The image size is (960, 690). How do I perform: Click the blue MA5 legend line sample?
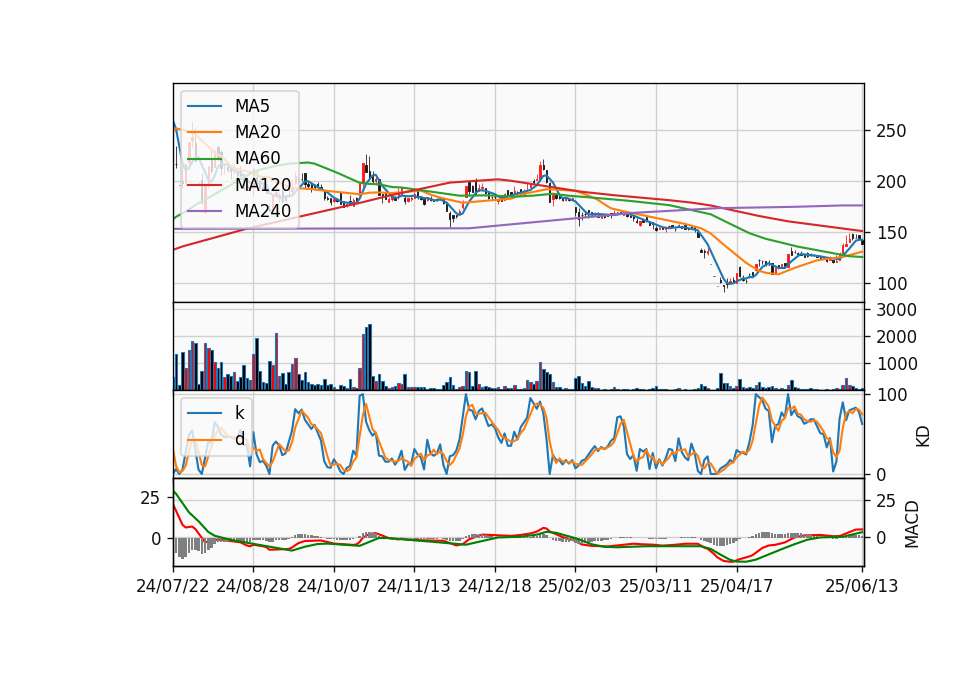[x=204, y=107]
